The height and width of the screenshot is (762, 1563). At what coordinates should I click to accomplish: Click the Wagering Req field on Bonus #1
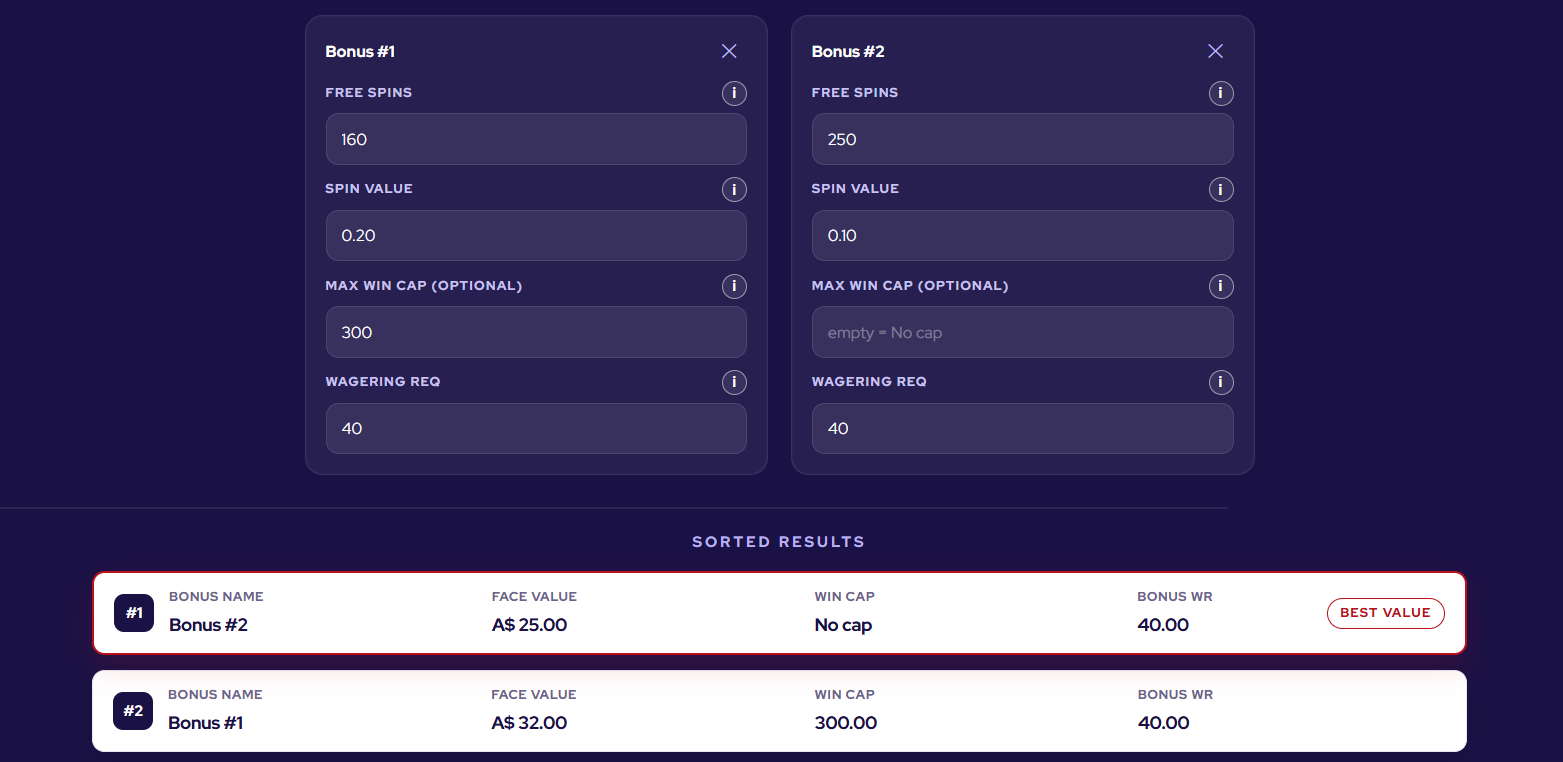tap(536, 428)
